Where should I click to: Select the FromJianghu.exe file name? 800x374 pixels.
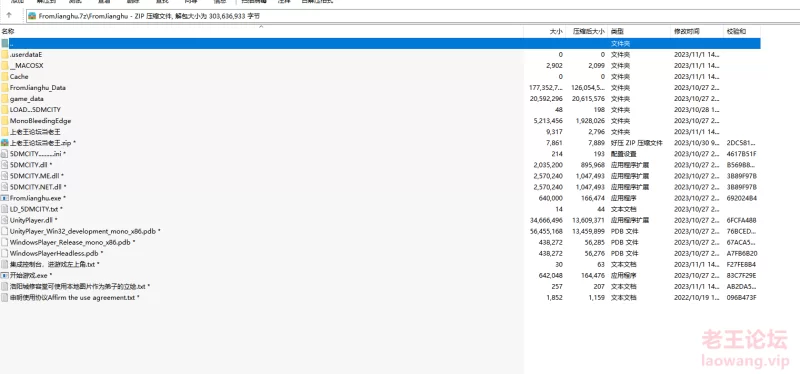click(x=38, y=198)
